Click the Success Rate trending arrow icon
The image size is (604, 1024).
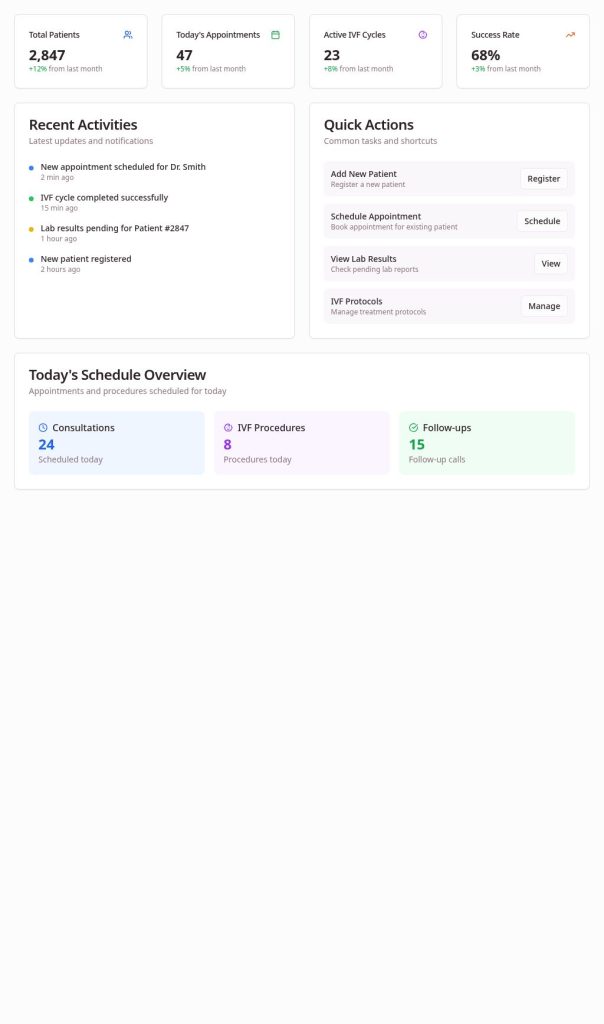point(570,35)
